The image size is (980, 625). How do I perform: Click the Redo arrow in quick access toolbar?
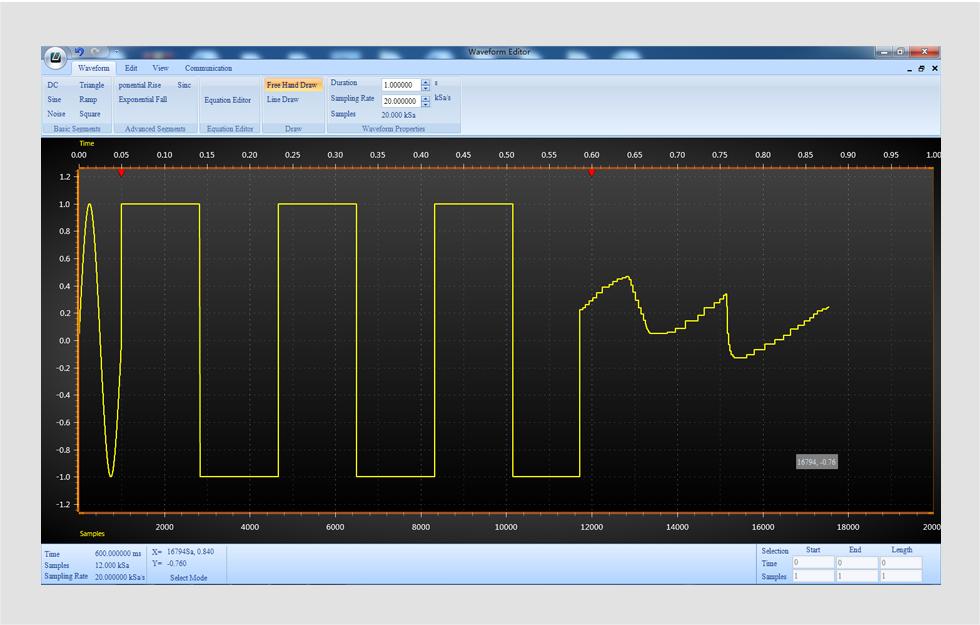click(x=96, y=52)
